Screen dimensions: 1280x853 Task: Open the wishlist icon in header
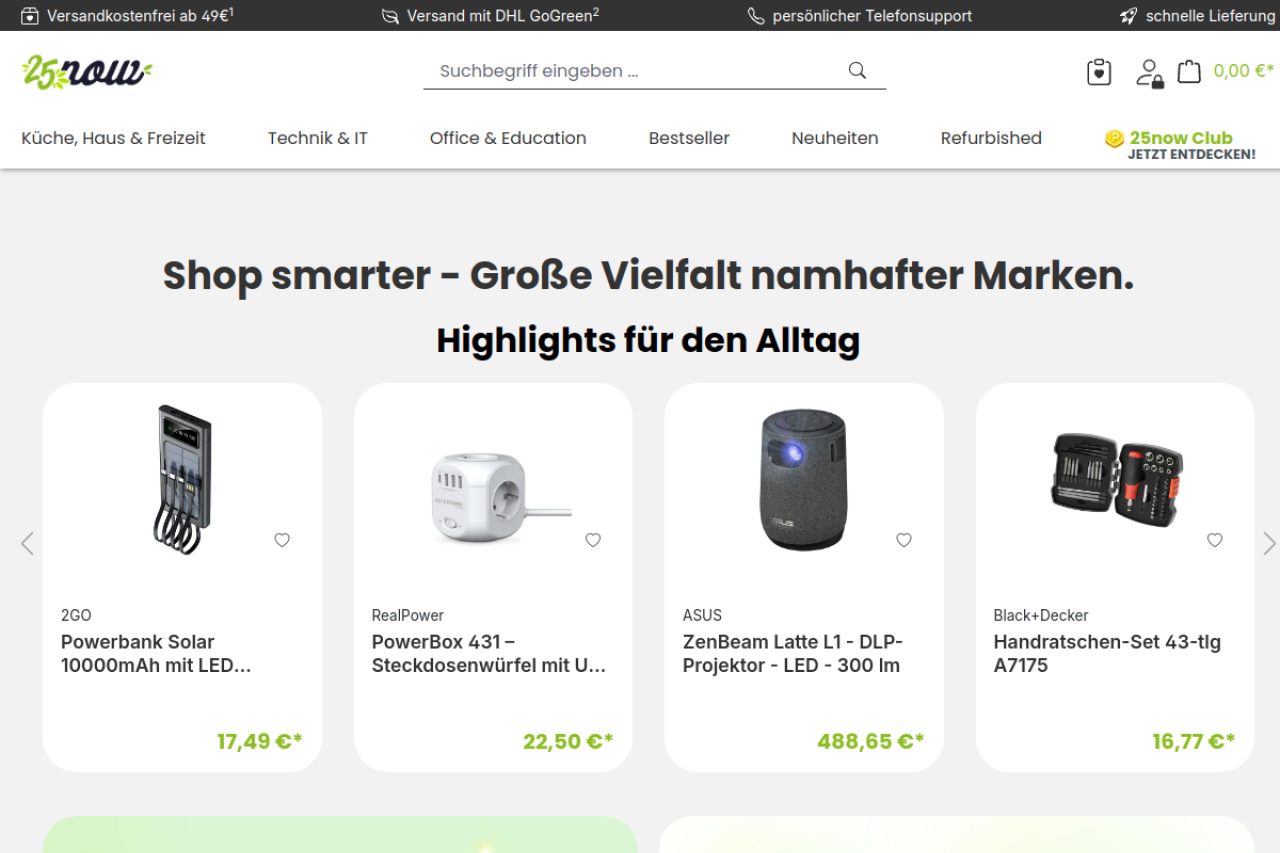[1099, 72]
